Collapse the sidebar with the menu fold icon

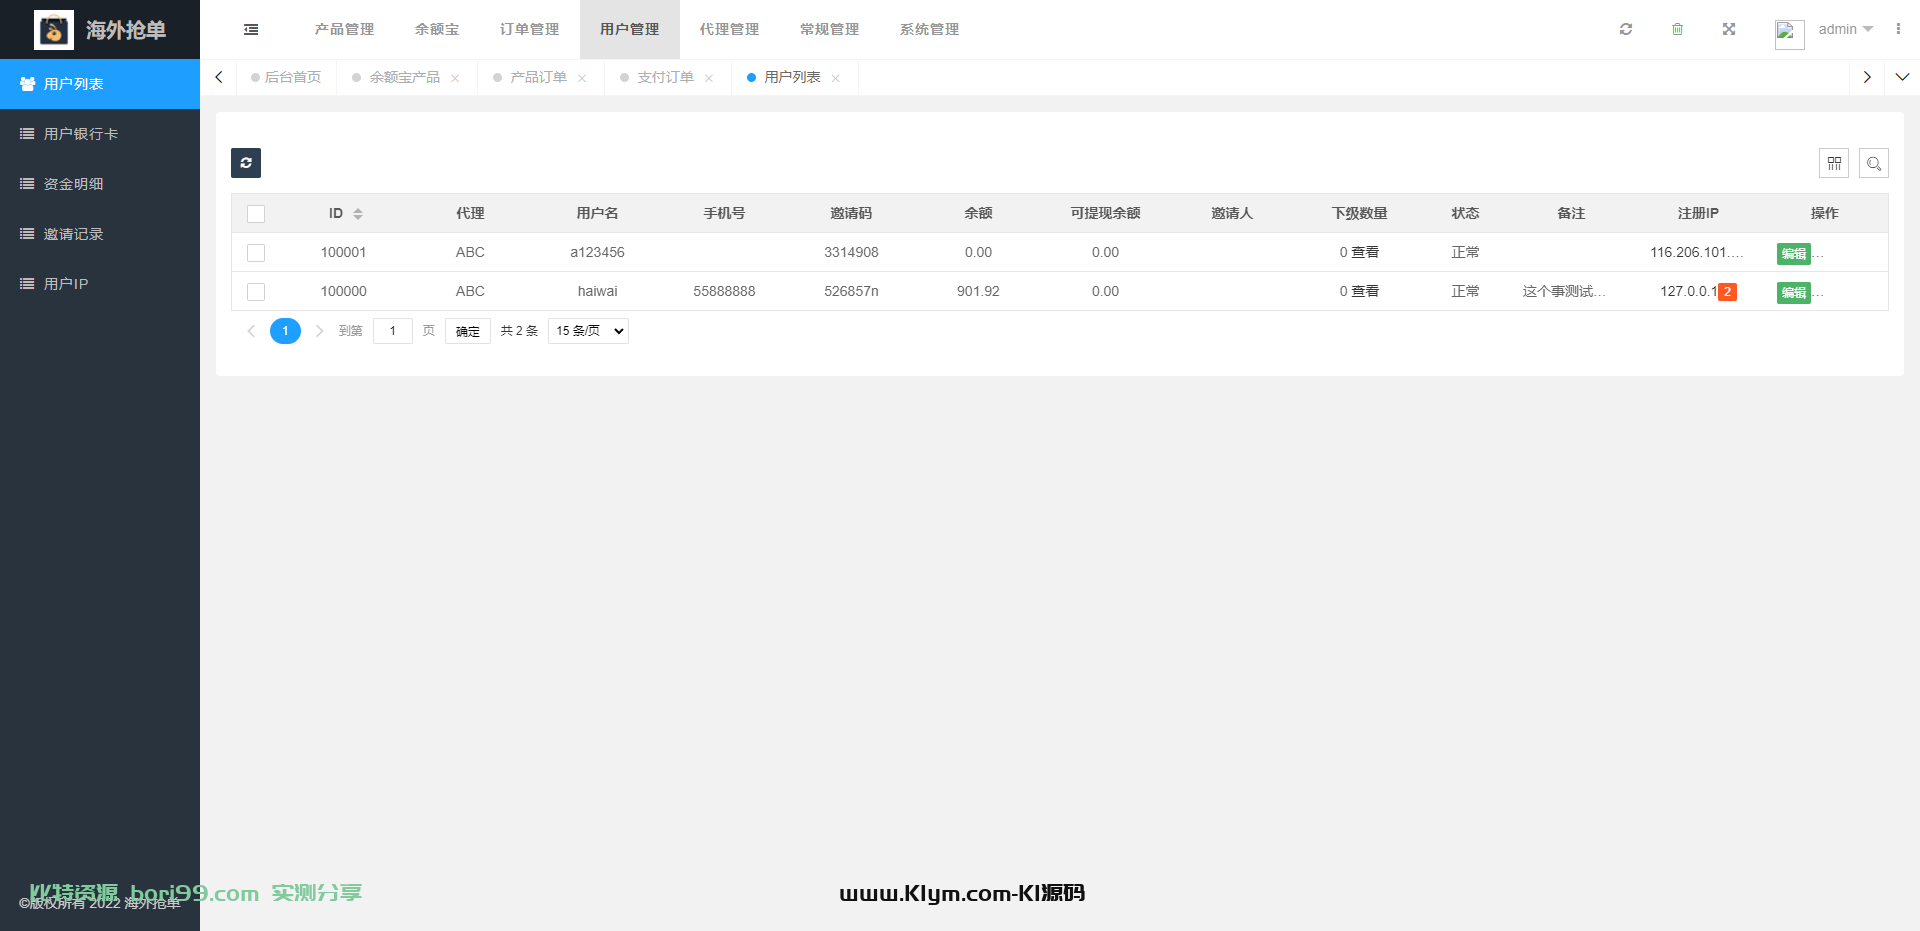tap(251, 30)
